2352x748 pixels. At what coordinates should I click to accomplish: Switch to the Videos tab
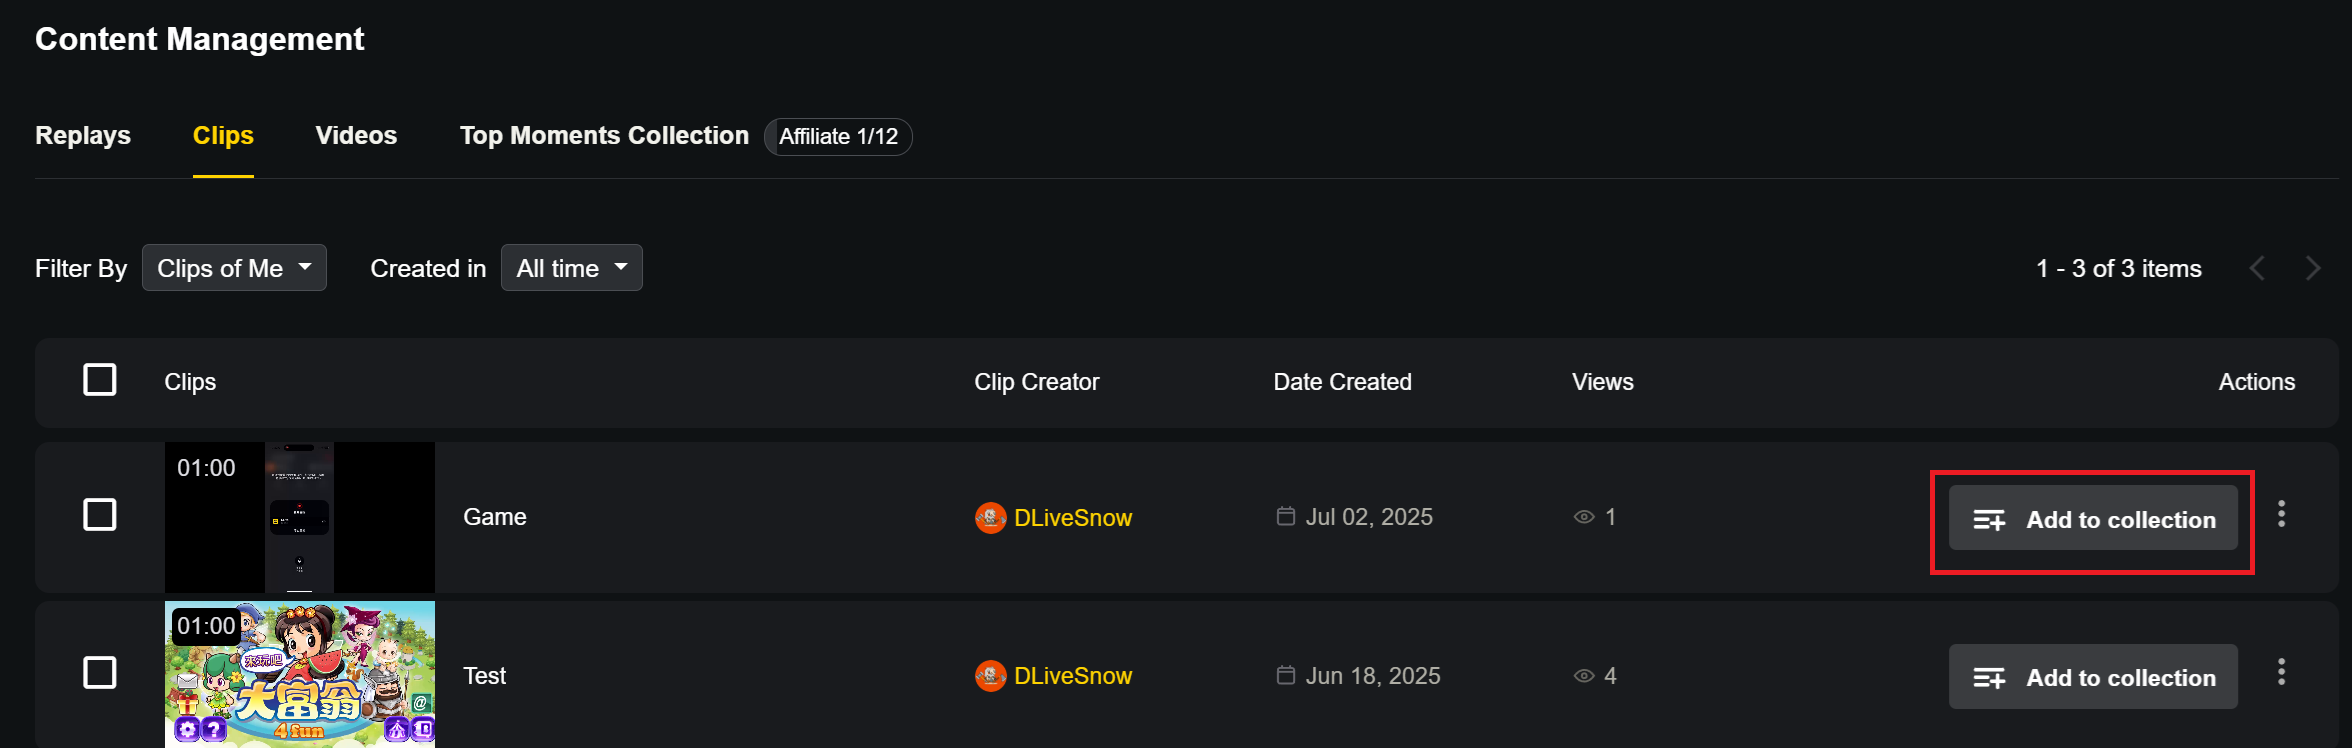coord(356,136)
